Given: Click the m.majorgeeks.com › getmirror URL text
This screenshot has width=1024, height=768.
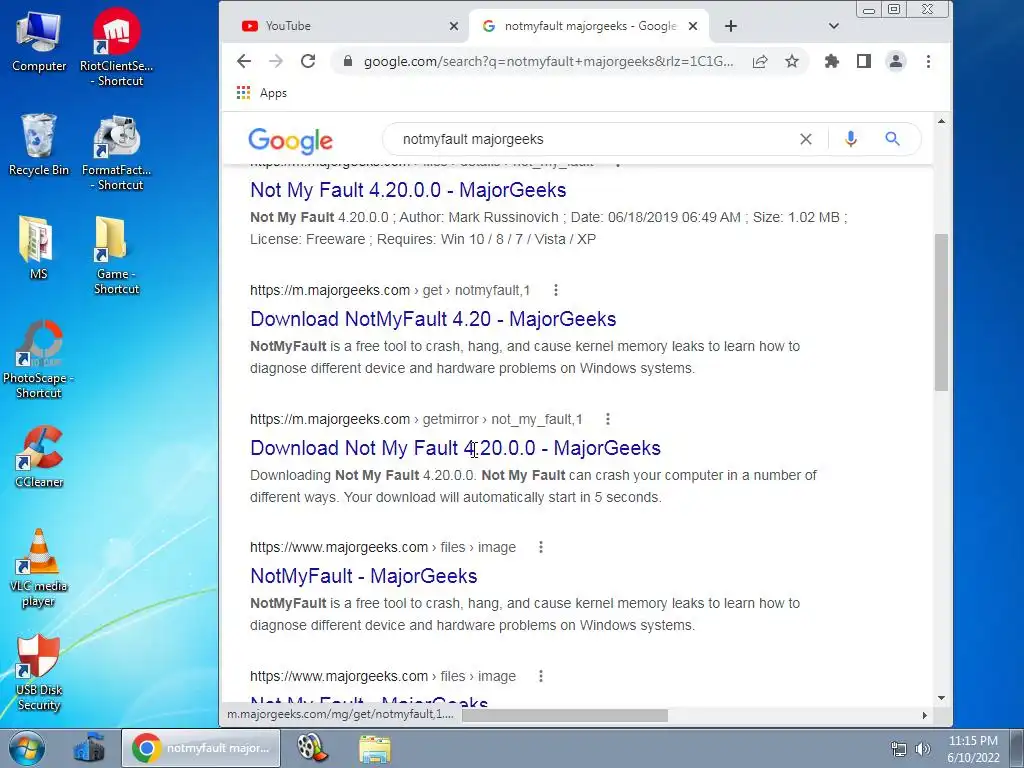Looking at the screenshot, I should point(416,419).
